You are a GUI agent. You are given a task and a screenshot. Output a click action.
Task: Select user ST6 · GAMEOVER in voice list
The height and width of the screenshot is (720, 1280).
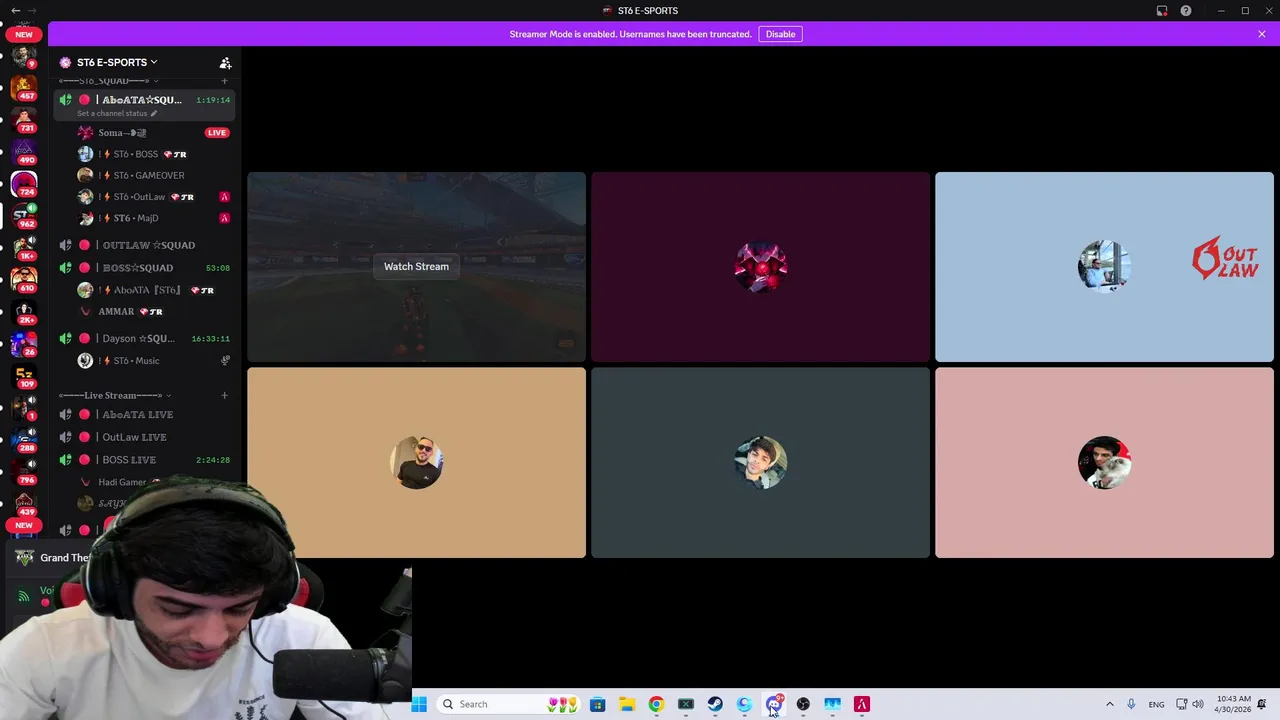[154, 175]
